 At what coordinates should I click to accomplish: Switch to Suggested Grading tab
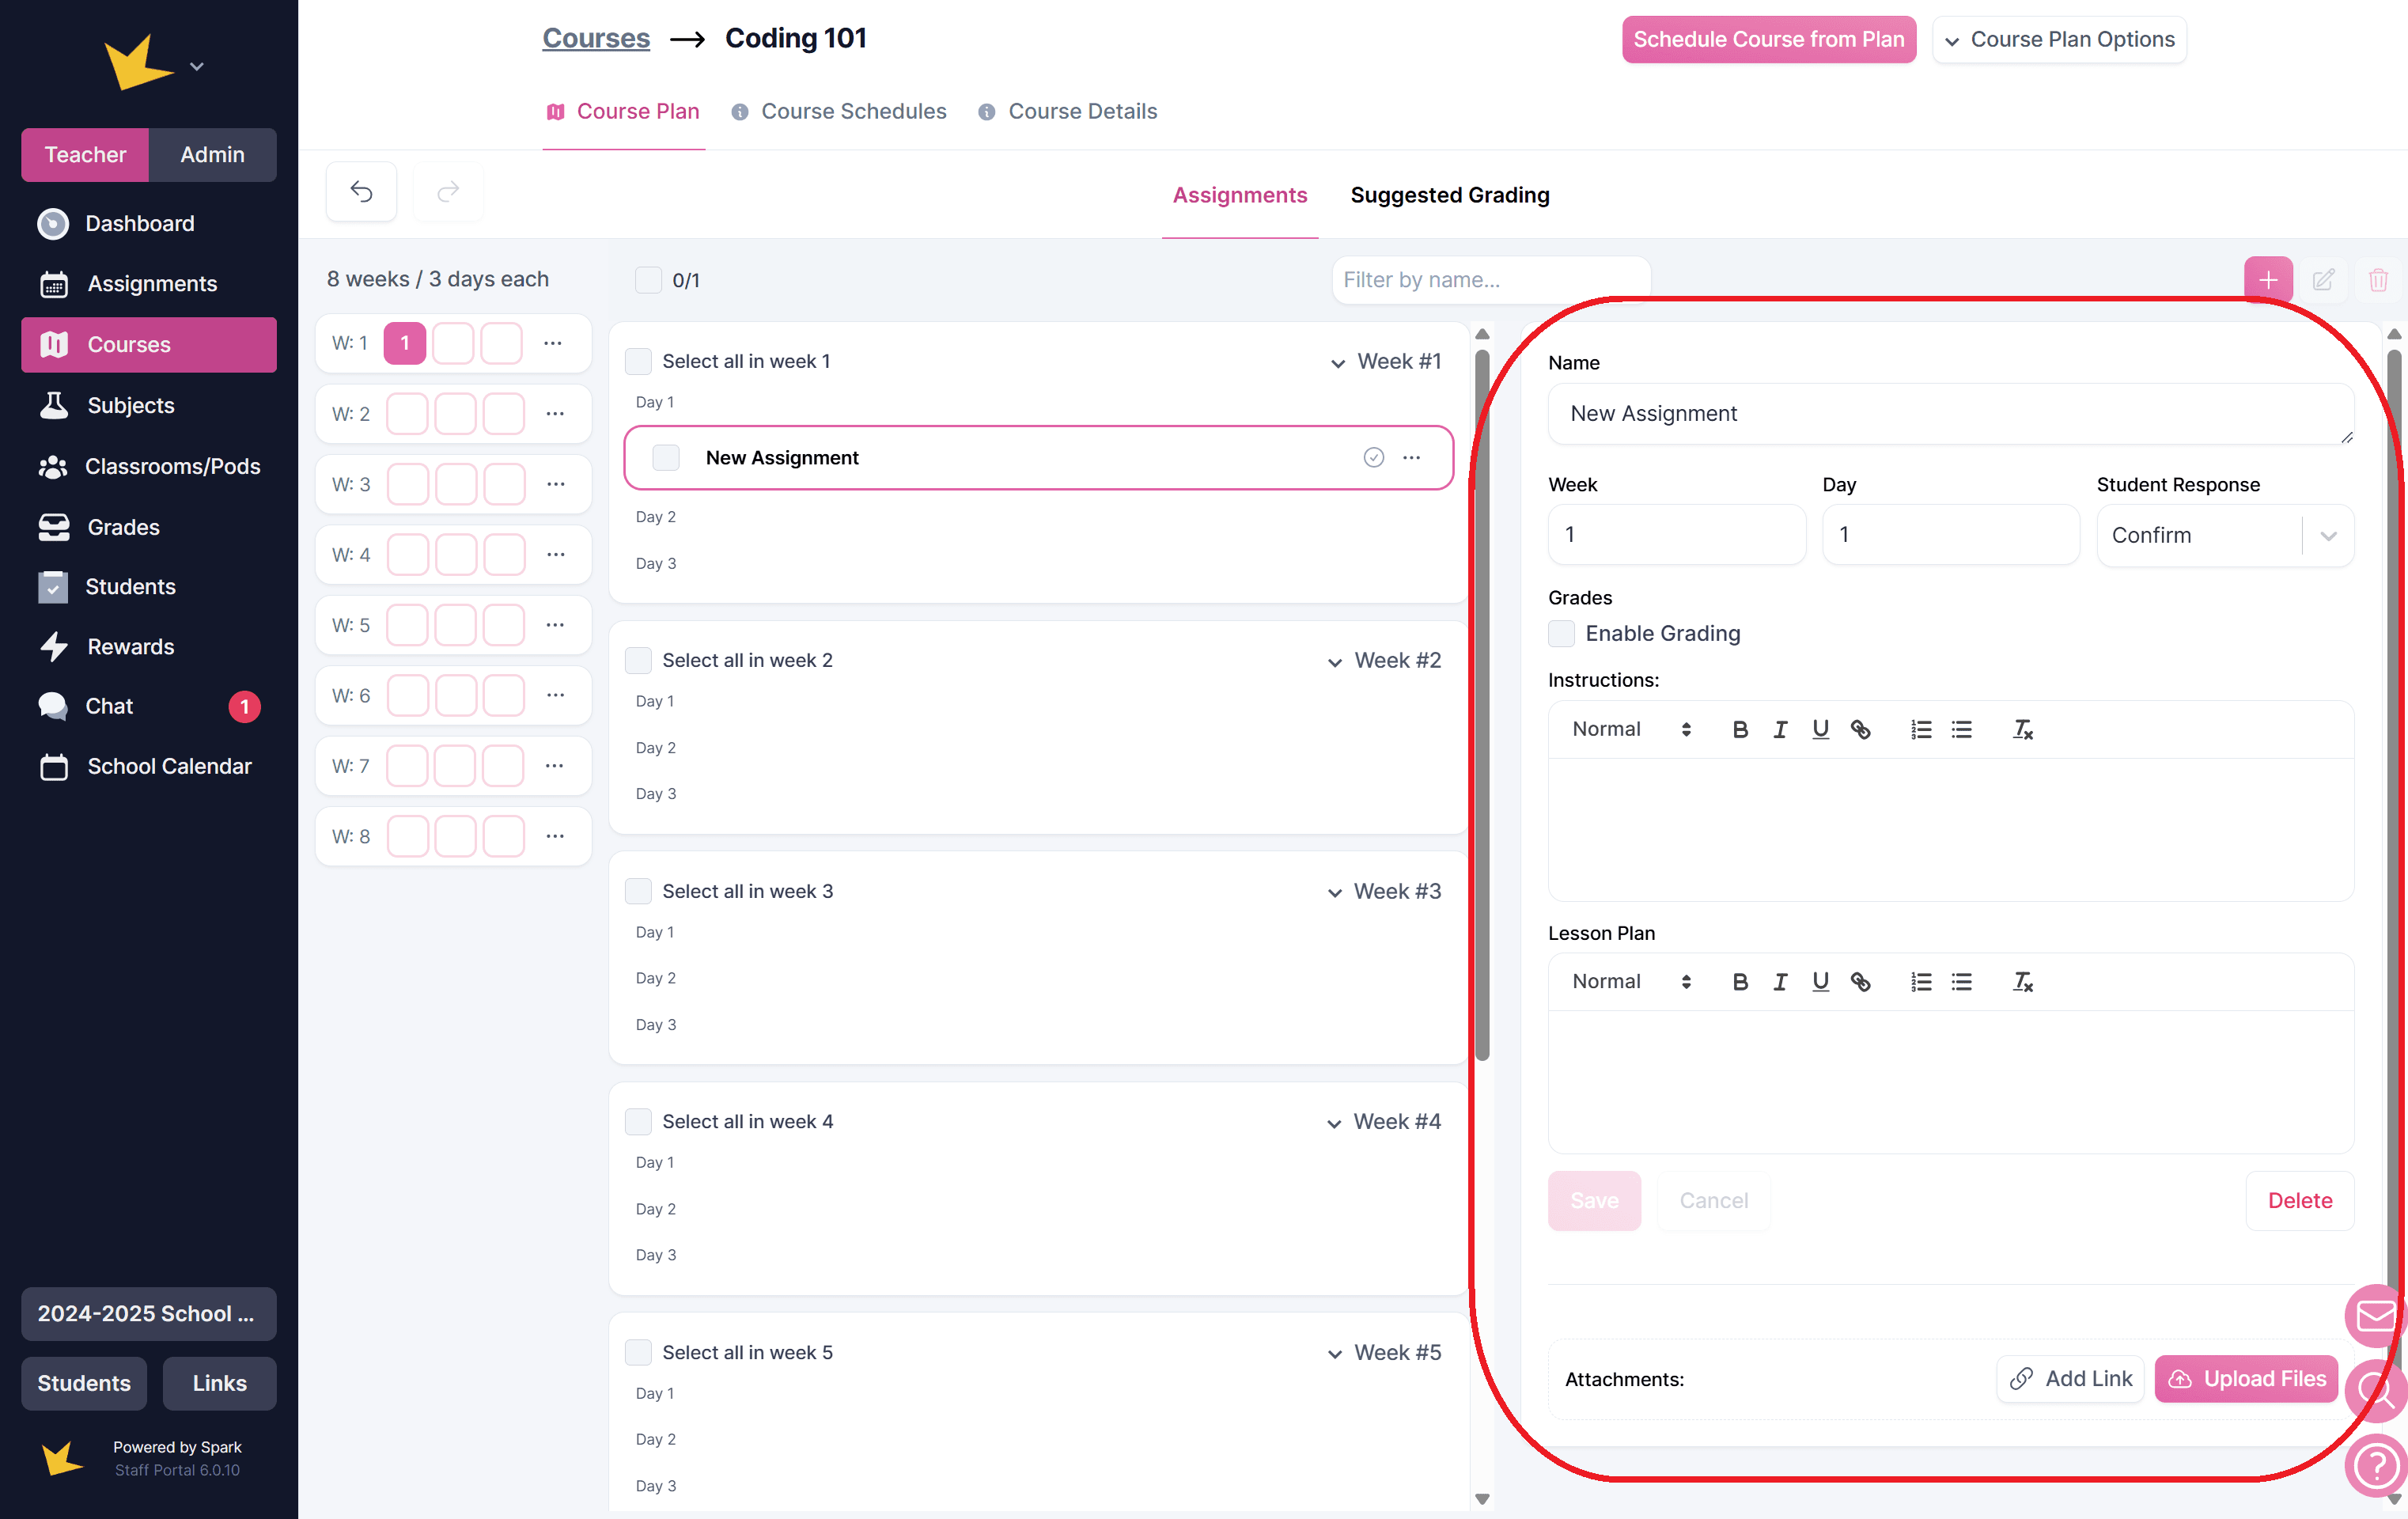point(1449,195)
